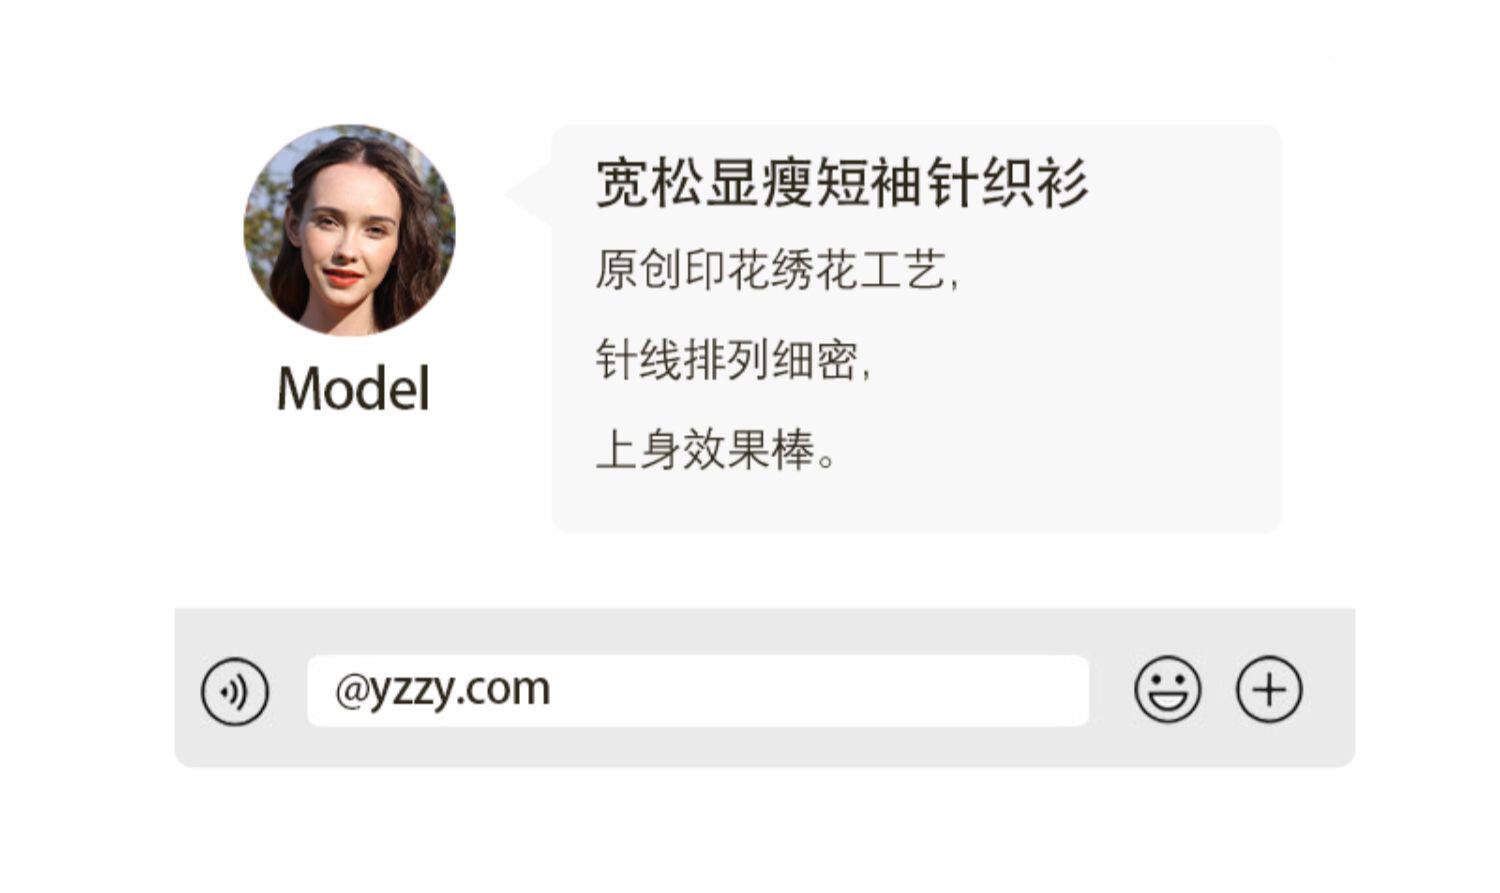Click the "Model" name label
This screenshot has width=1500, height=893.
coord(353,388)
